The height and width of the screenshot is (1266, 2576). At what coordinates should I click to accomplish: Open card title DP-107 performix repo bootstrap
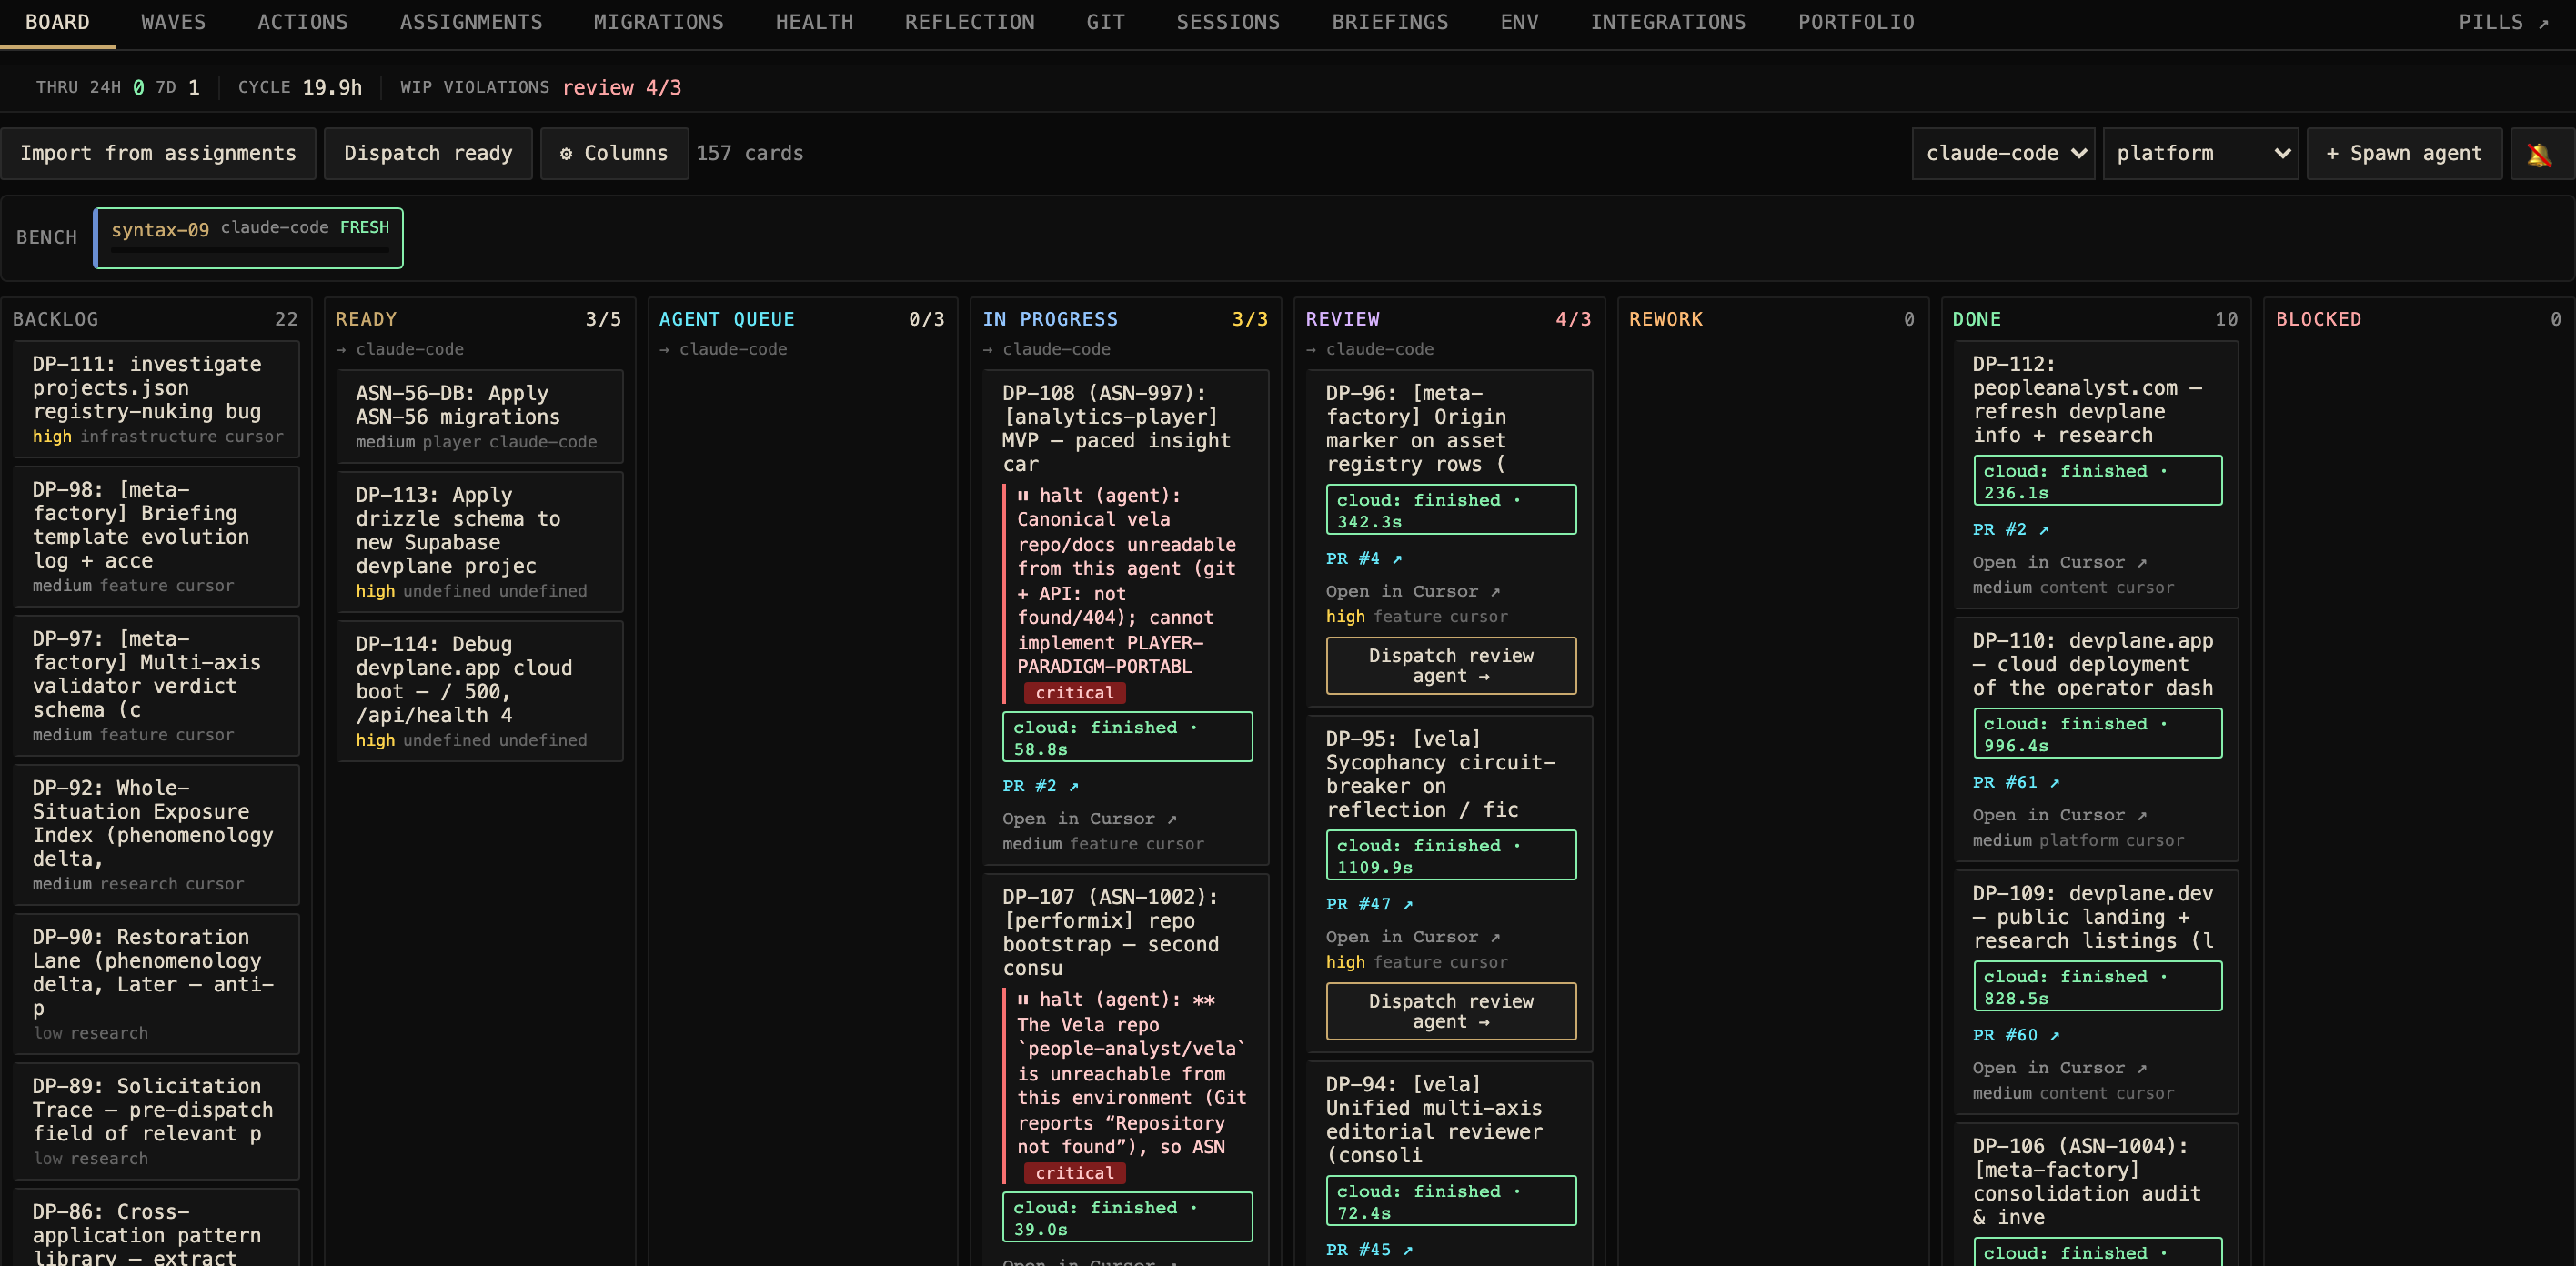pyautogui.click(x=1110, y=932)
